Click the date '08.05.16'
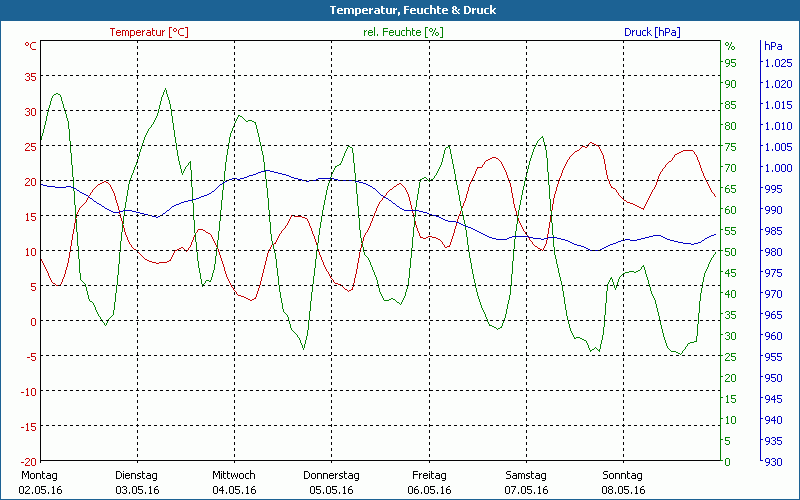The height and width of the screenshot is (500, 800). 623,490
